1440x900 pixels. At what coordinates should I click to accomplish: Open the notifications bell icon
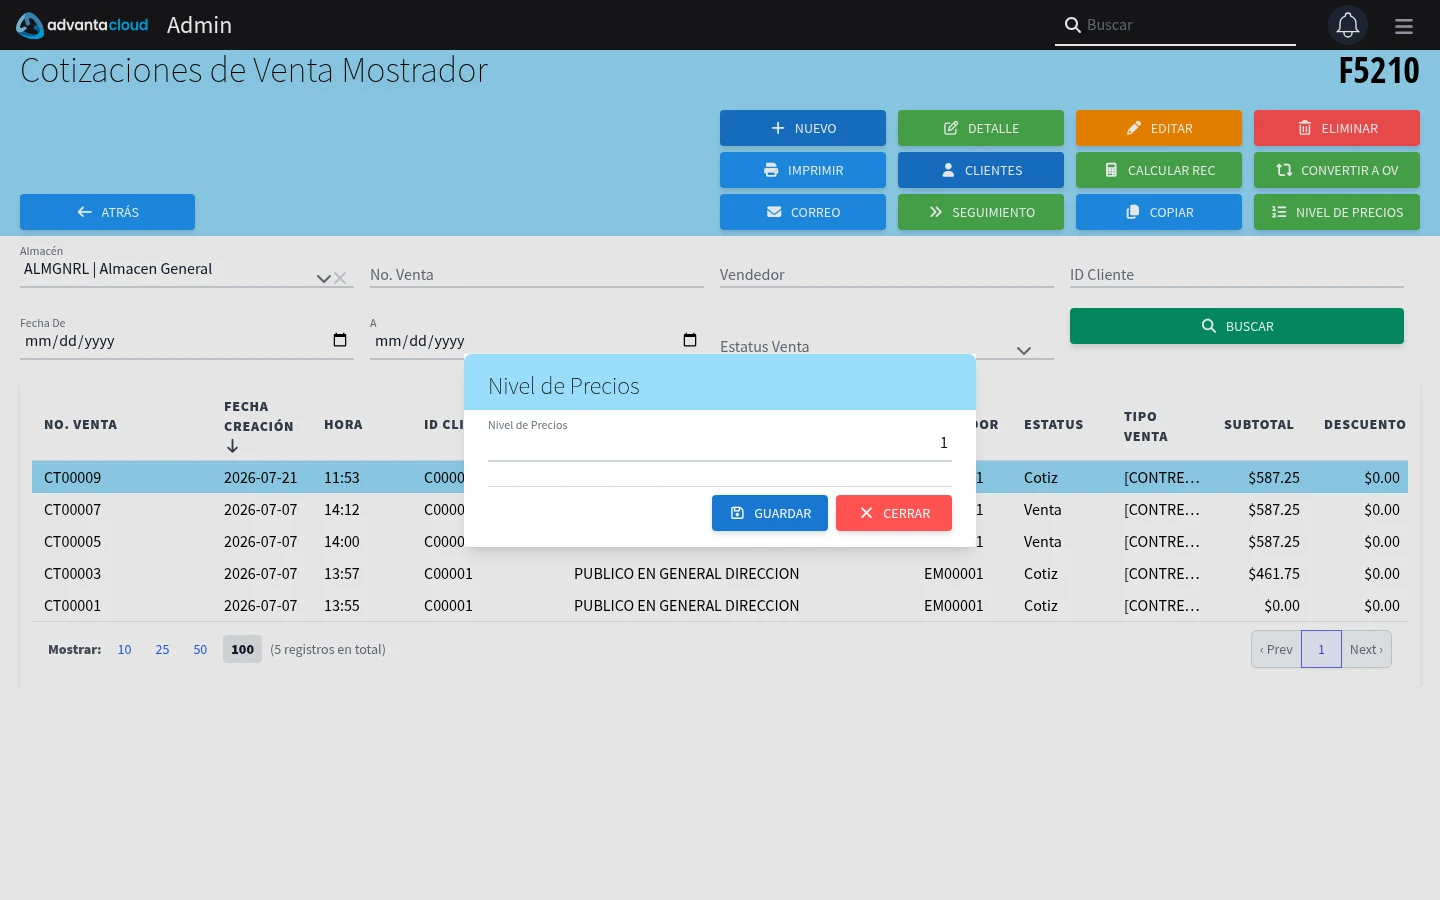click(x=1347, y=25)
